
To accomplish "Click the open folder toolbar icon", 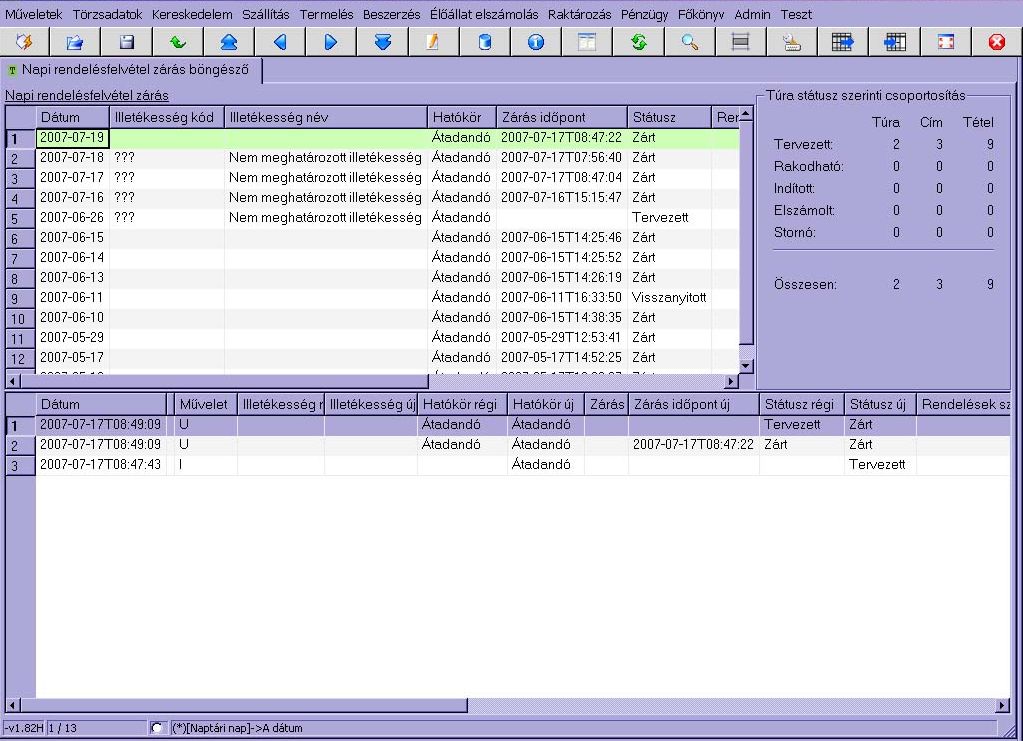I will 76,42.
